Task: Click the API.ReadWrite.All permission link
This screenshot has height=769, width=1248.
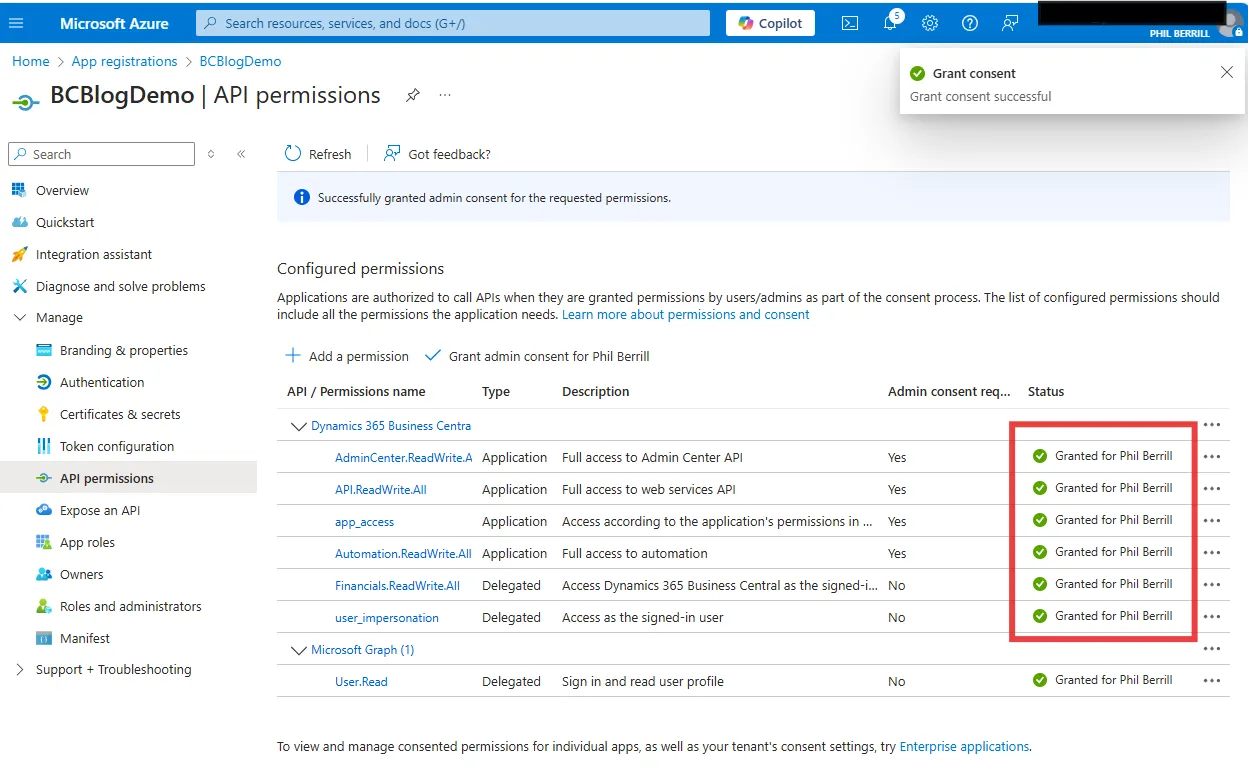Action: [x=381, y=490]
